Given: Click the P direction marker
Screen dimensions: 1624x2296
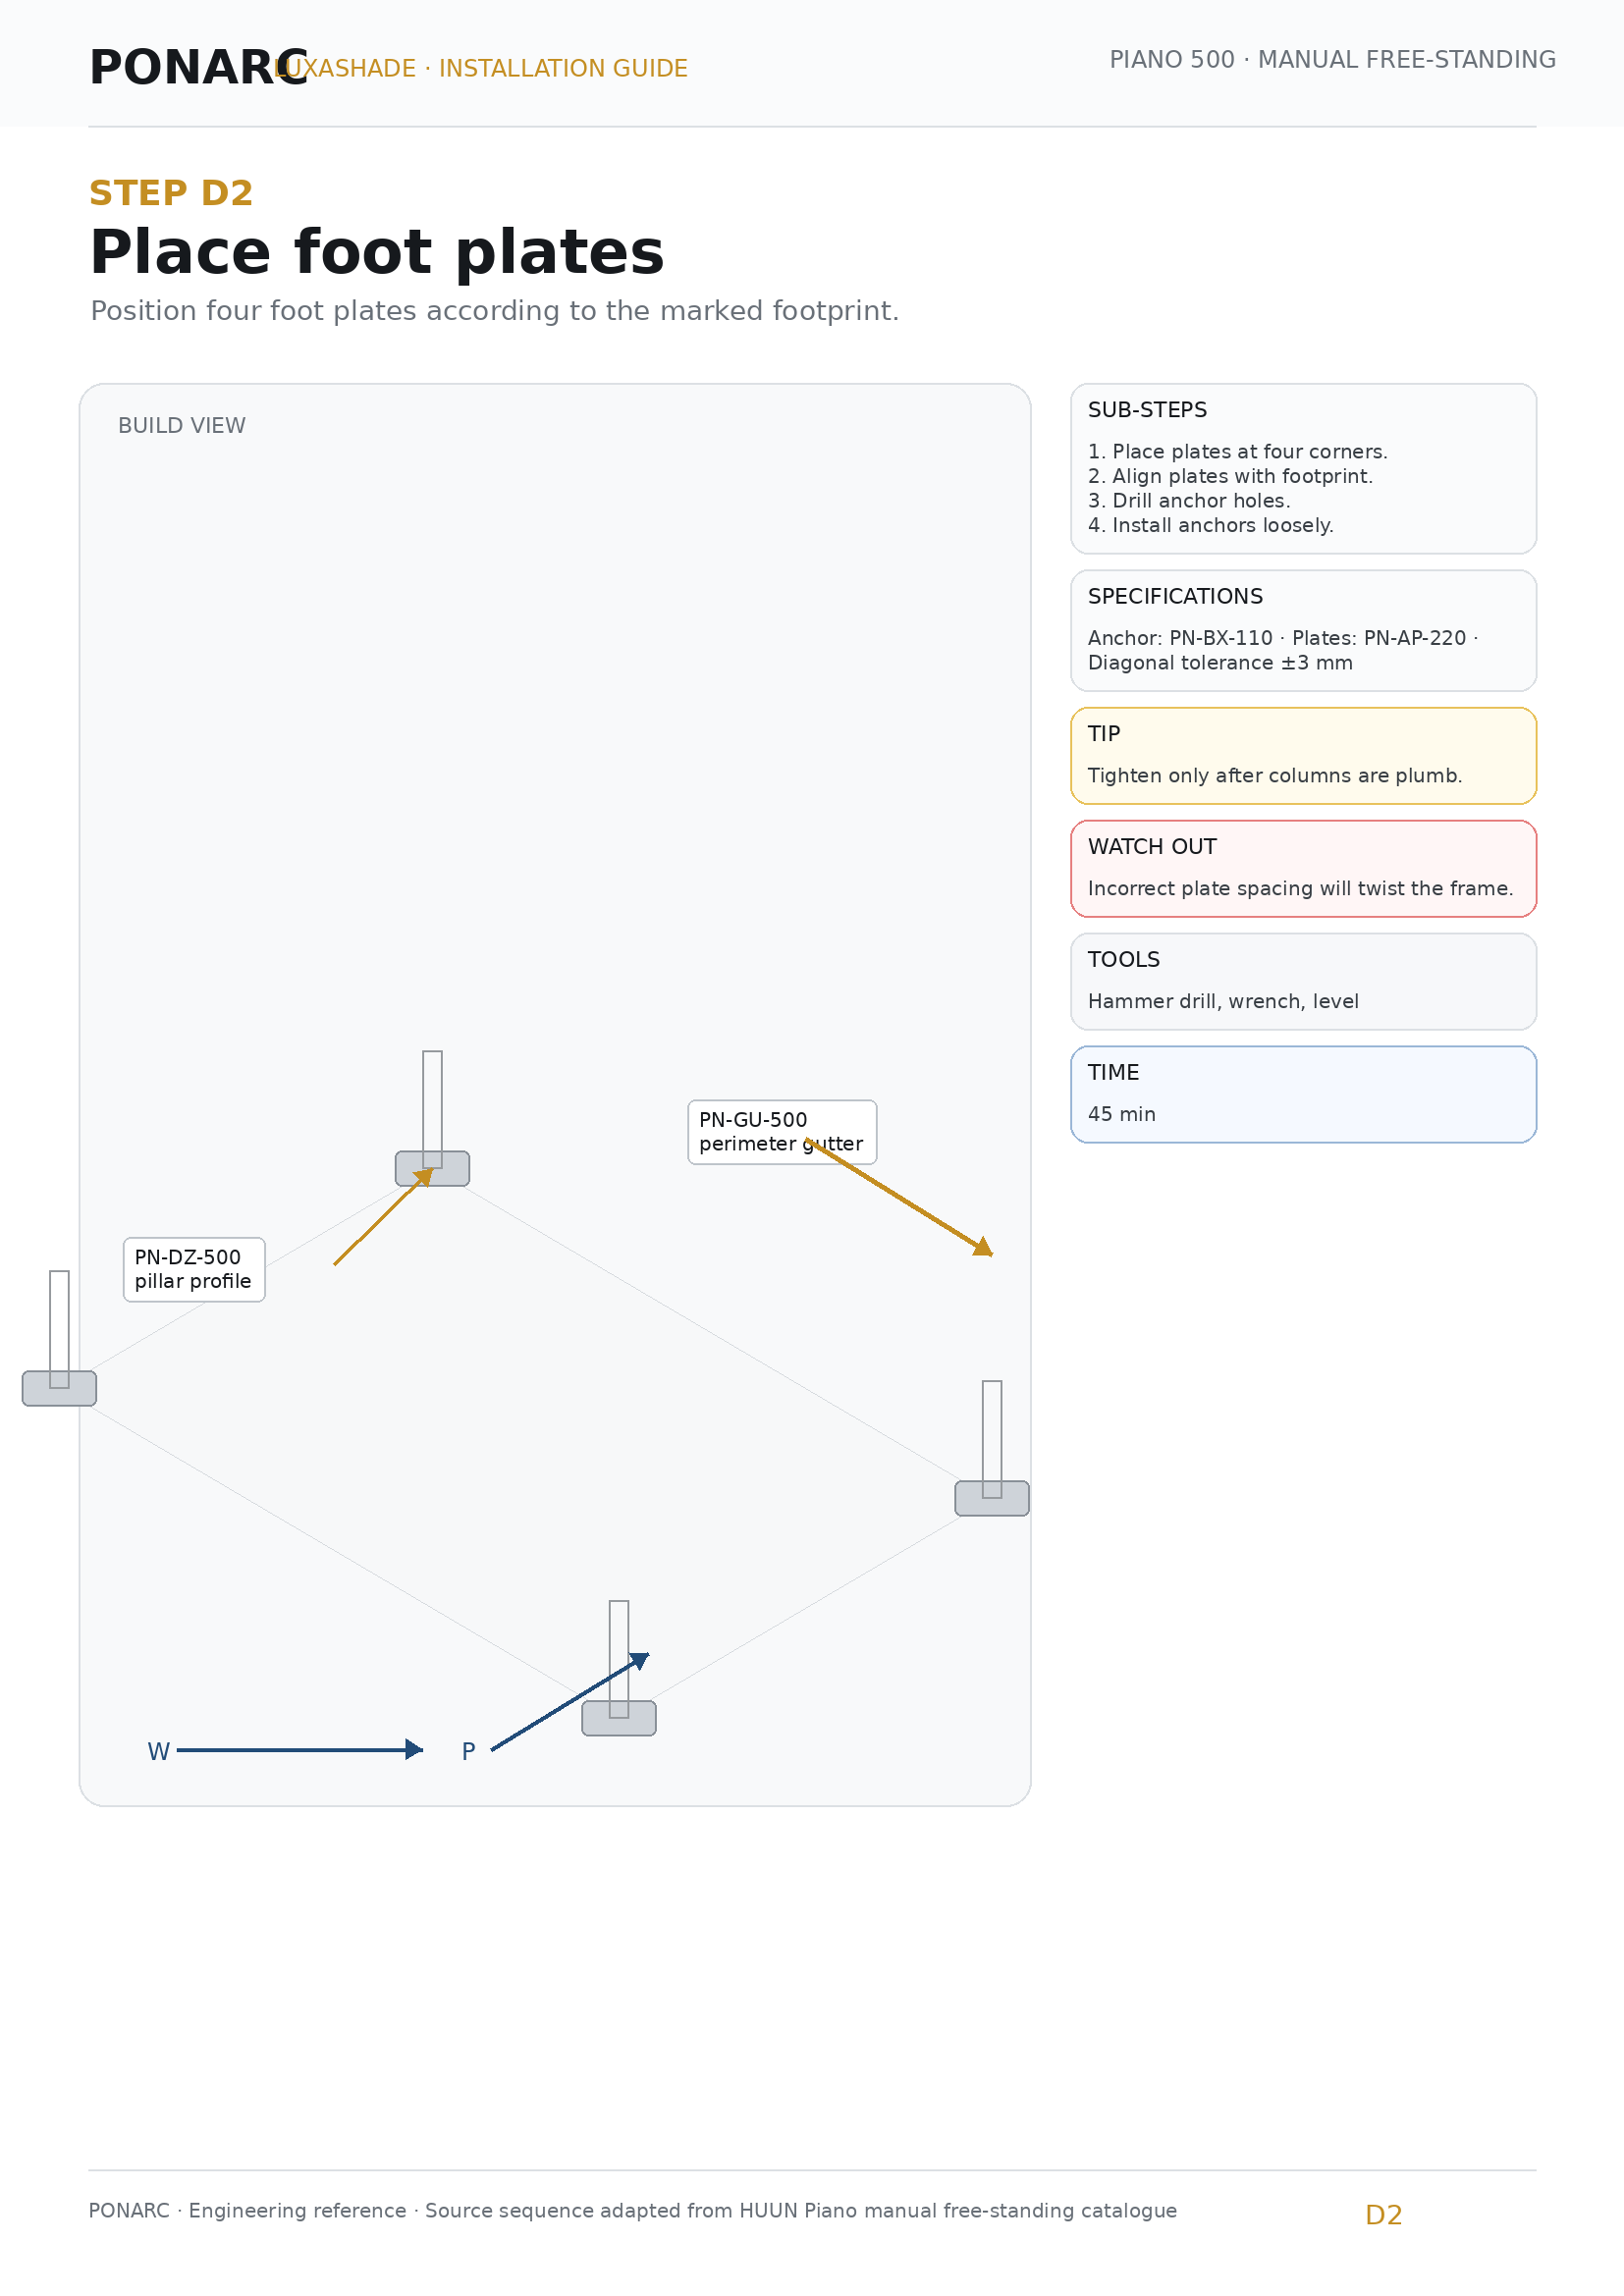Looking at the screenshot, I should coord(468,1751).
